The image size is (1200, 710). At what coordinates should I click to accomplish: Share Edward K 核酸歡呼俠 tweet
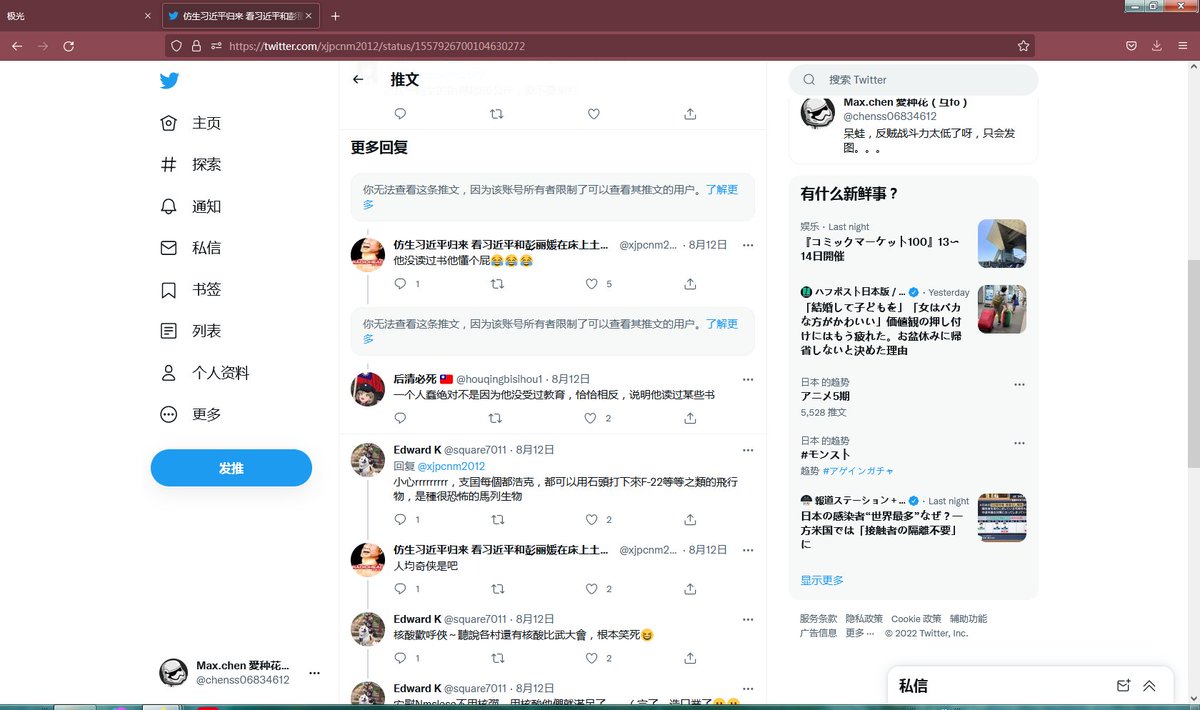690,658
